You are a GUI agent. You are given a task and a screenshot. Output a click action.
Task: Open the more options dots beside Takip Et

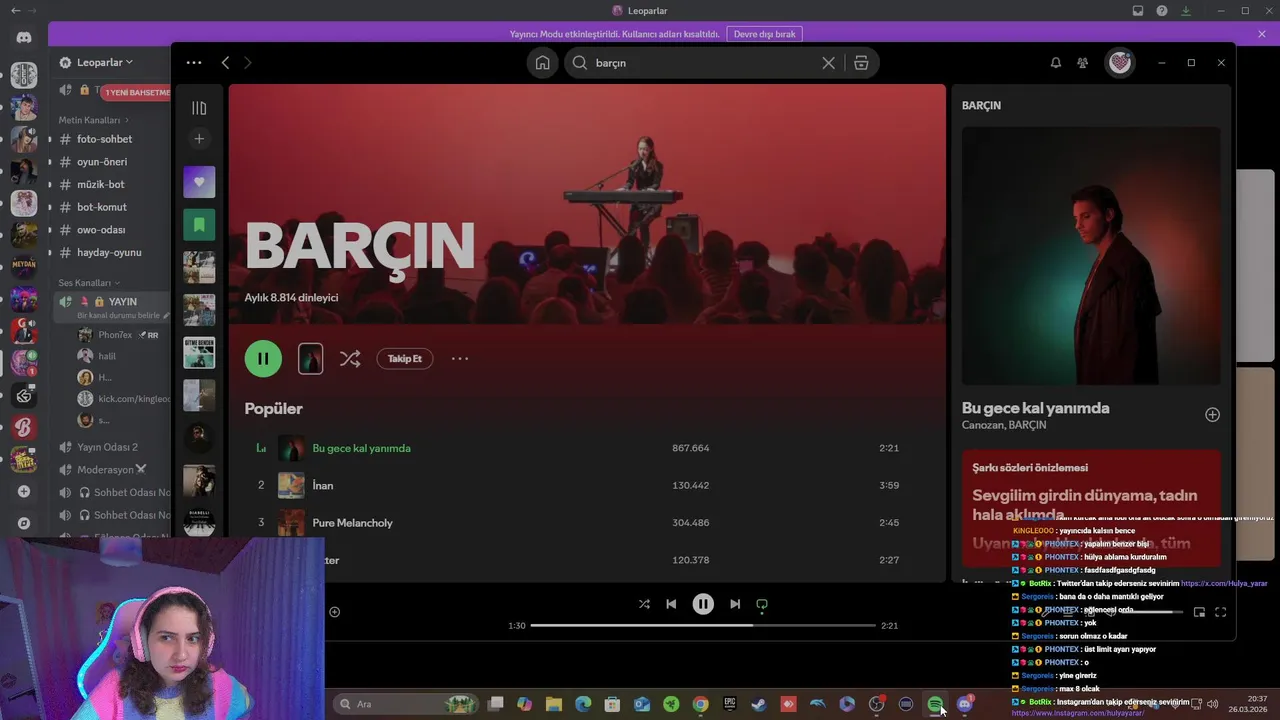pyautogui.click(x=460, y=358)
